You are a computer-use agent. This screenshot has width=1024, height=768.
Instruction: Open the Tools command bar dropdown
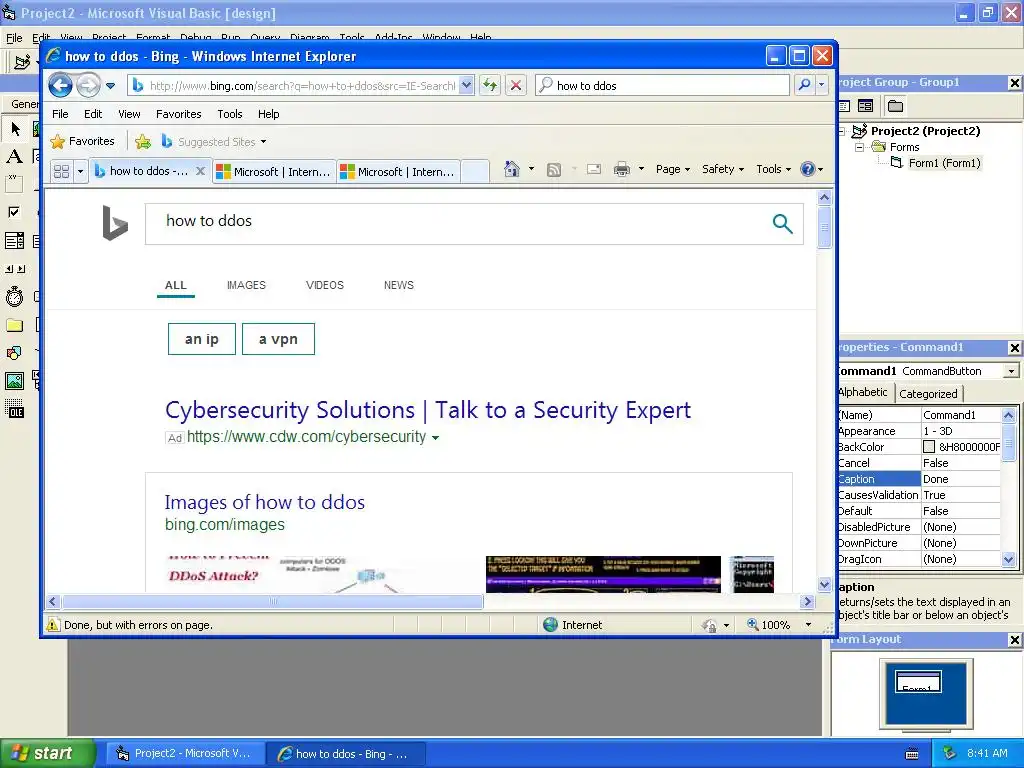point(773,169)
